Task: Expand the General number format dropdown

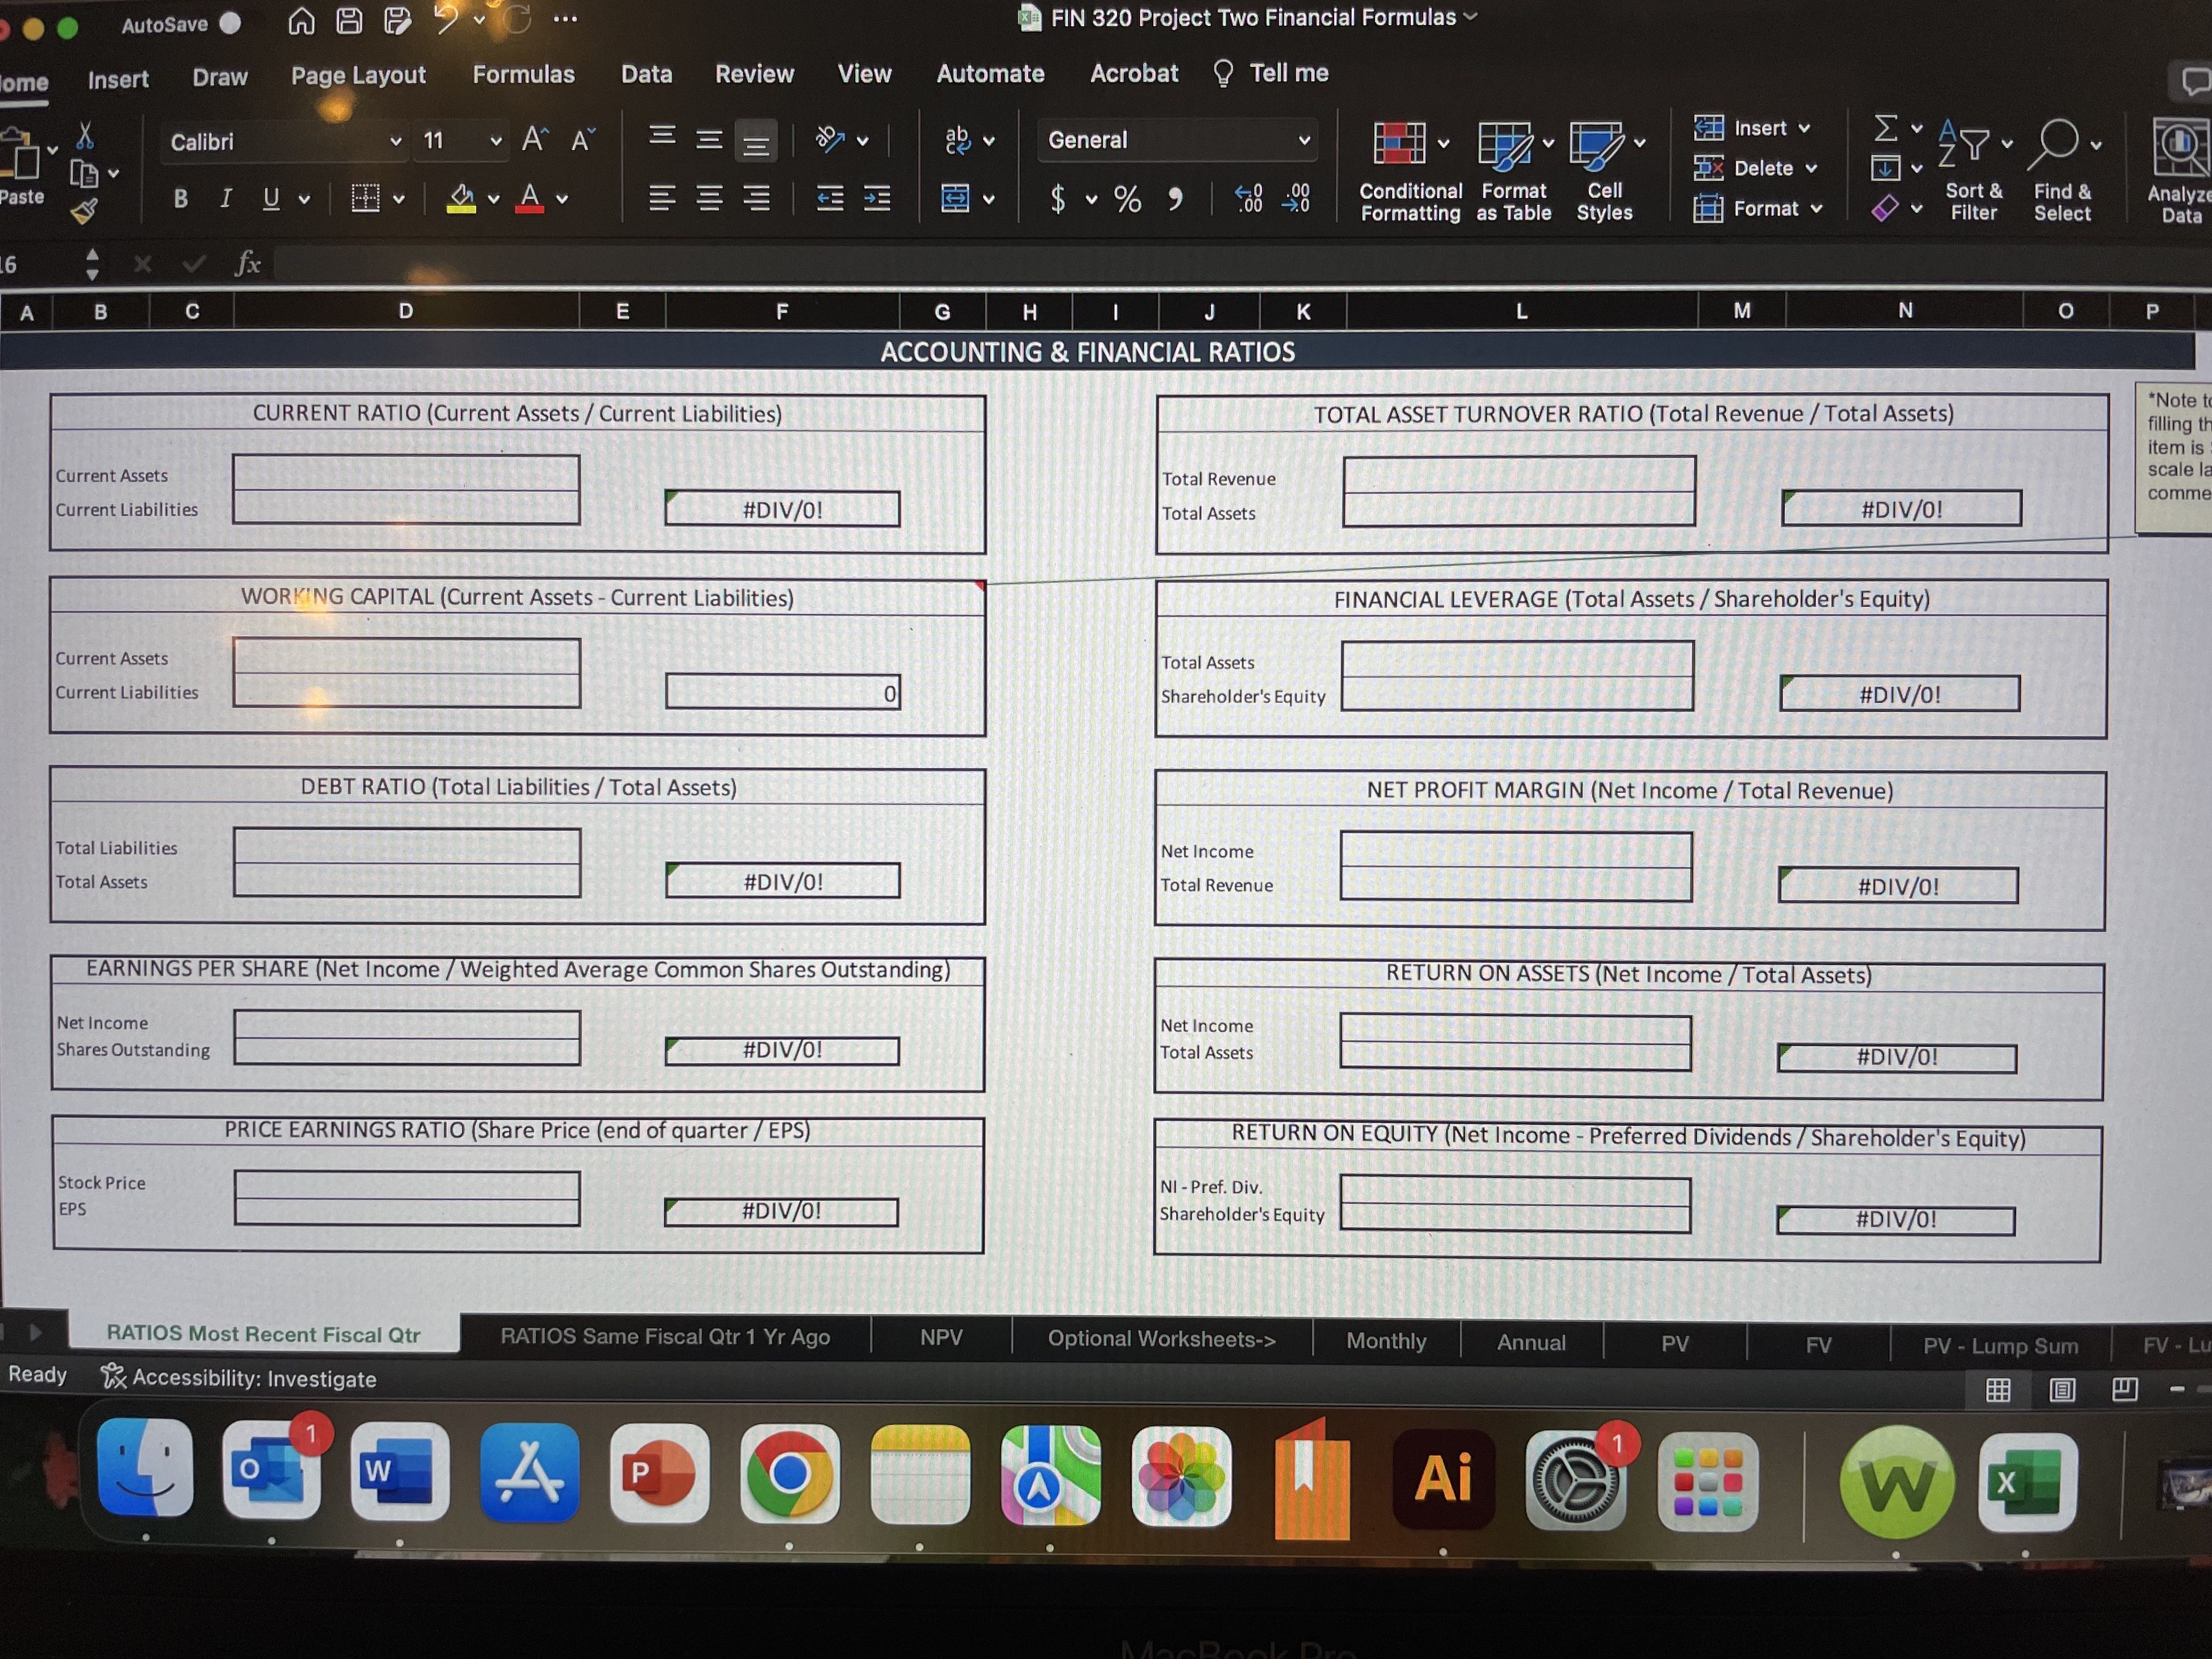Action: (x=1303, y=141)
